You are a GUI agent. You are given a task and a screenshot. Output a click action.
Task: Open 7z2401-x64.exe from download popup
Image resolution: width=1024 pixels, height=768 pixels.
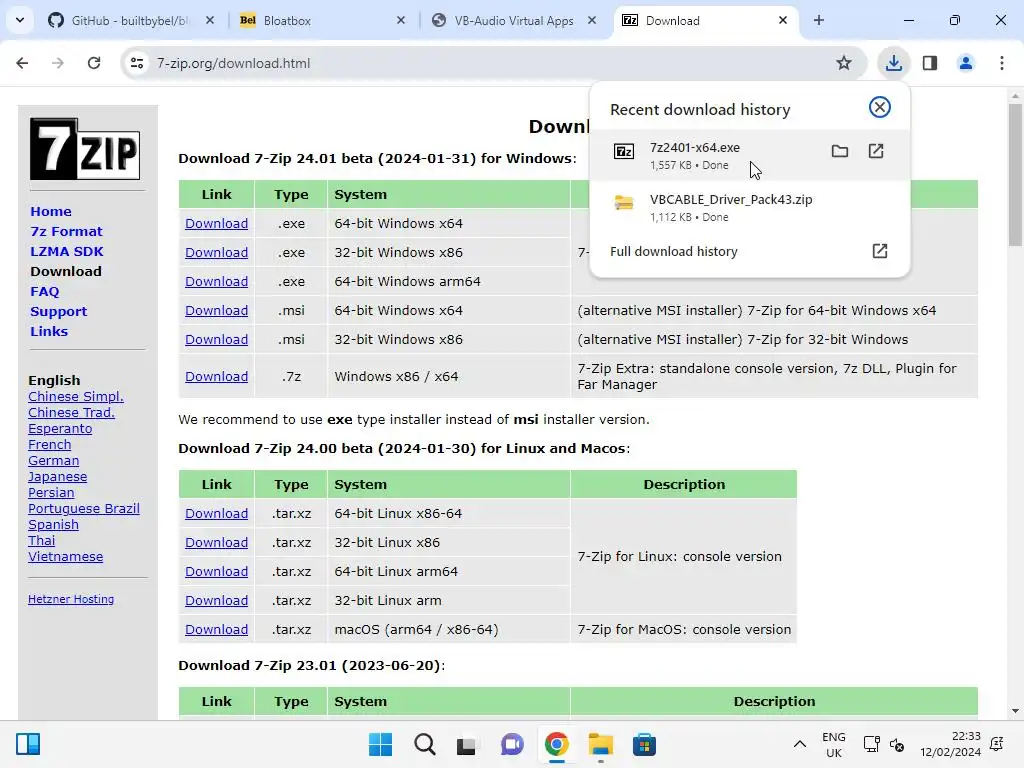click(876, 152)
